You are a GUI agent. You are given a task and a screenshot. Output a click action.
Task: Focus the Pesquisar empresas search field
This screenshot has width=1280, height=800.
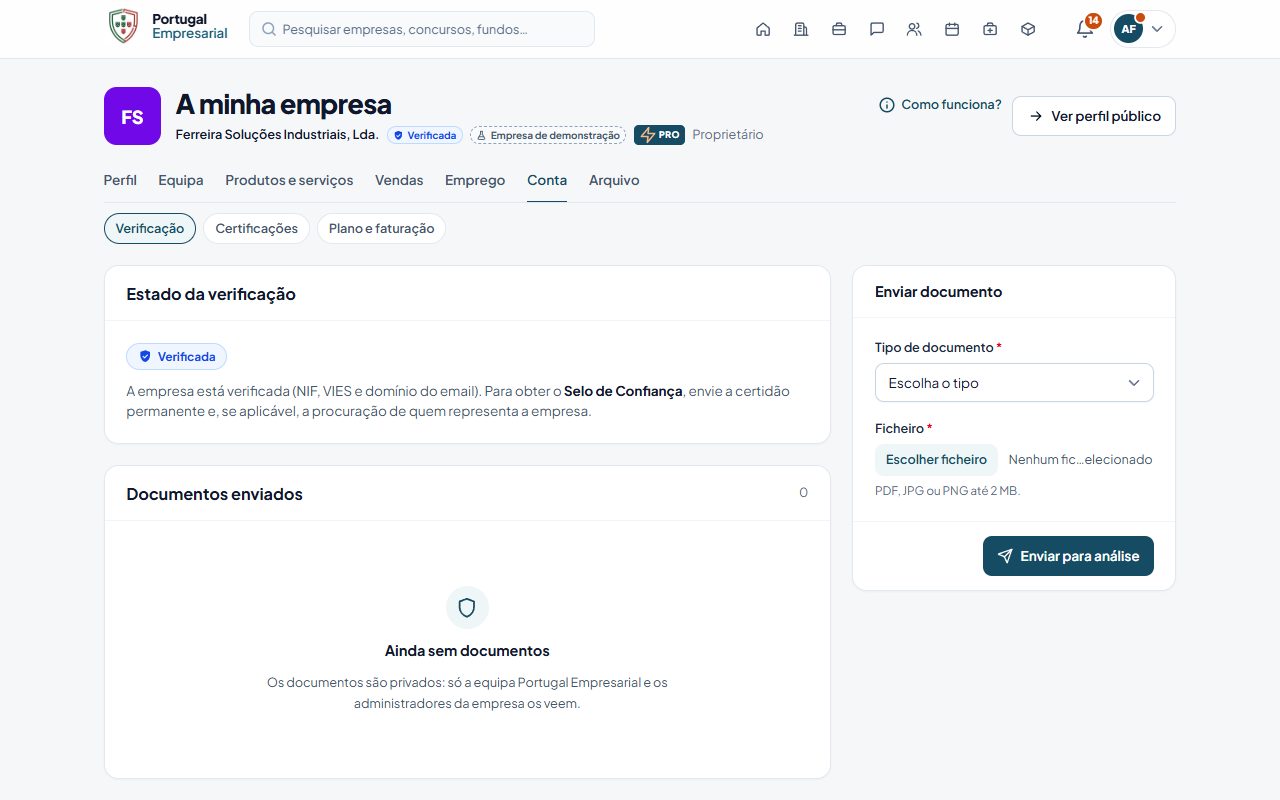422,29
